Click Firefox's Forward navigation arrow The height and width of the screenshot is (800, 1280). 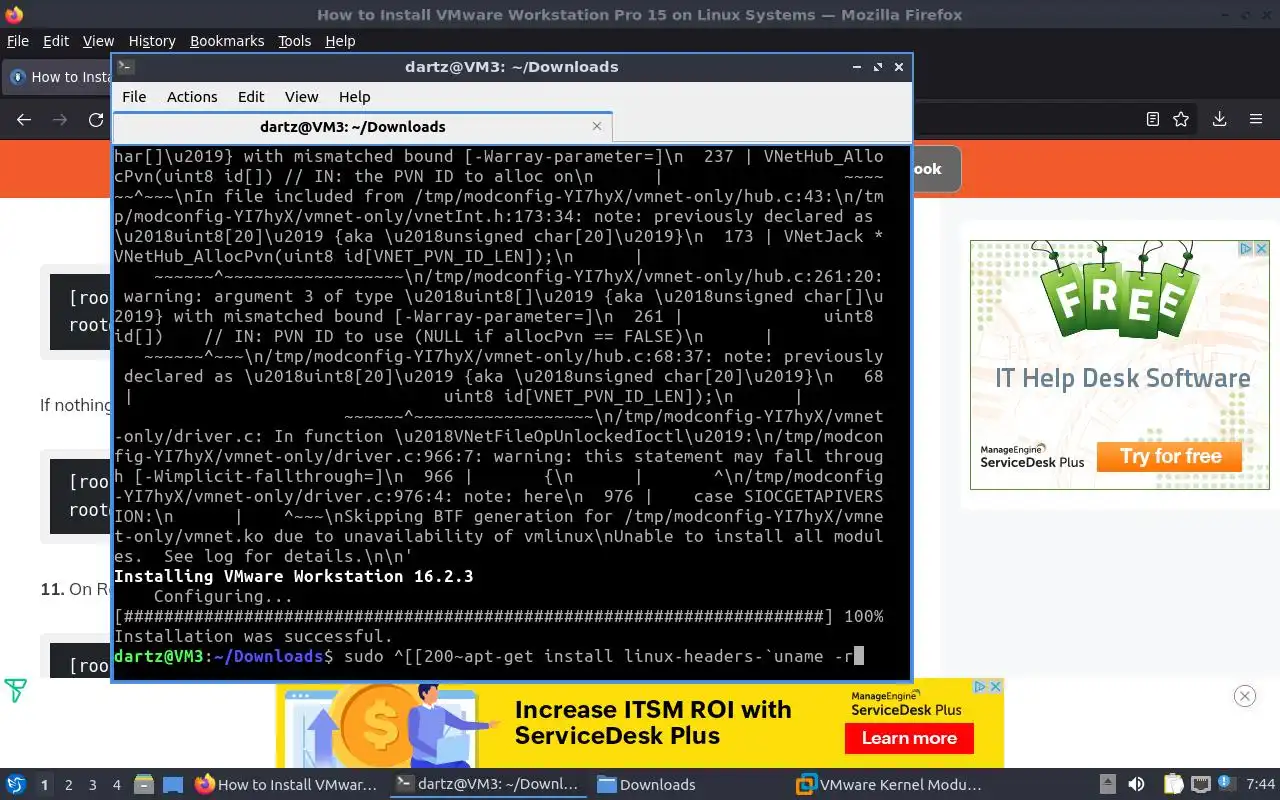pos(60,119)
